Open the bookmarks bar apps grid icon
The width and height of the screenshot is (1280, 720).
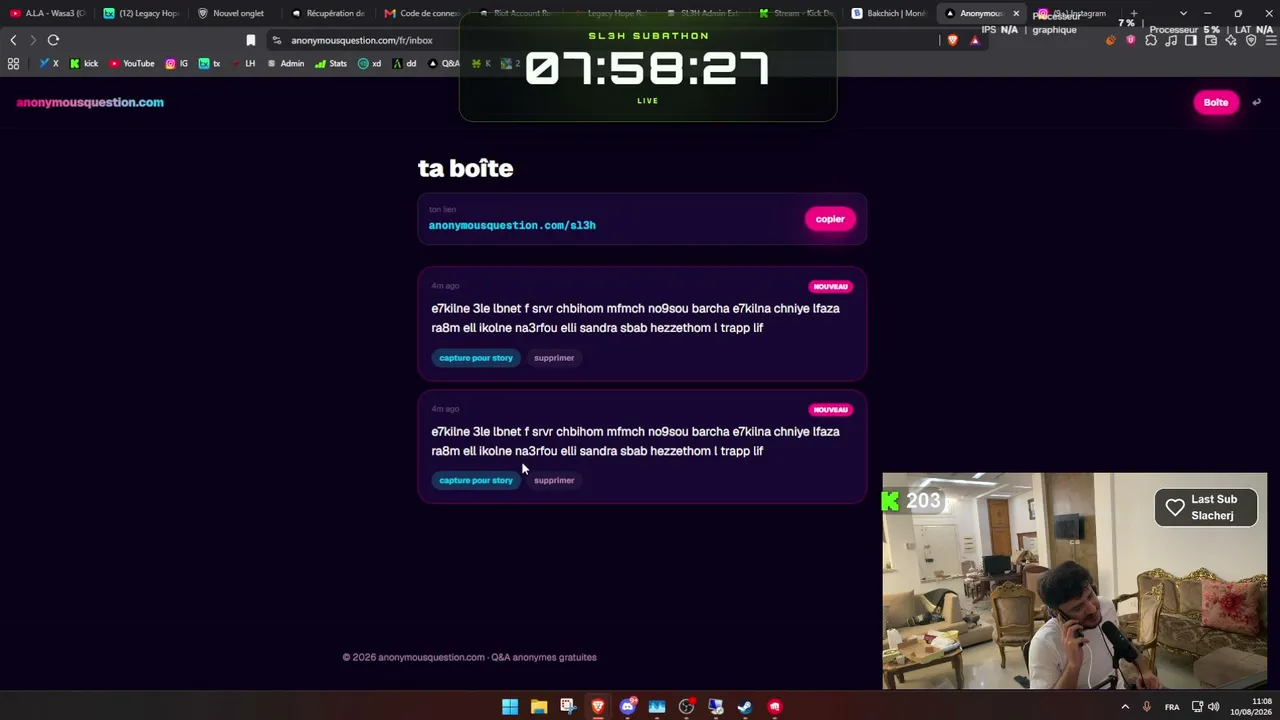coord(13,63)
